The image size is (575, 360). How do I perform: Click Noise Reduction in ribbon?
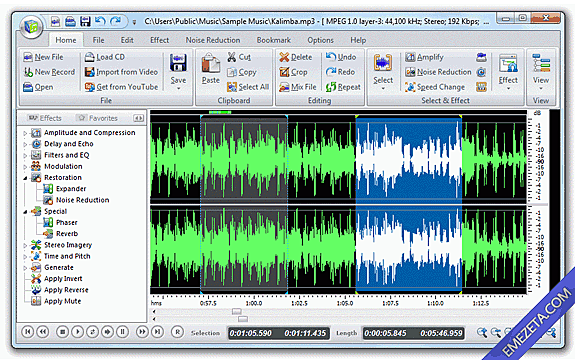tap(438, 72)
